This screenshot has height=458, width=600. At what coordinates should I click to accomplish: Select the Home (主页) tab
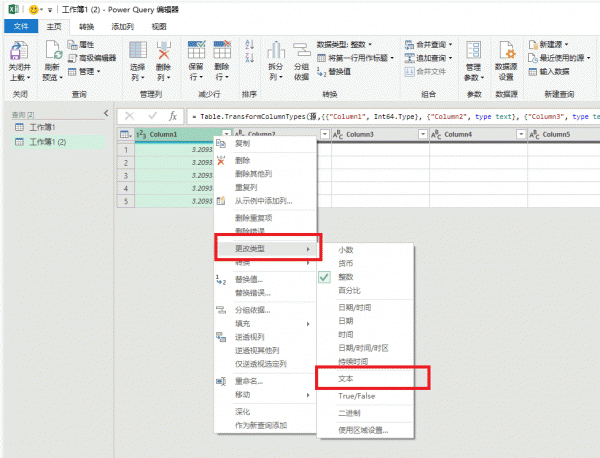(x=54, y=27)
